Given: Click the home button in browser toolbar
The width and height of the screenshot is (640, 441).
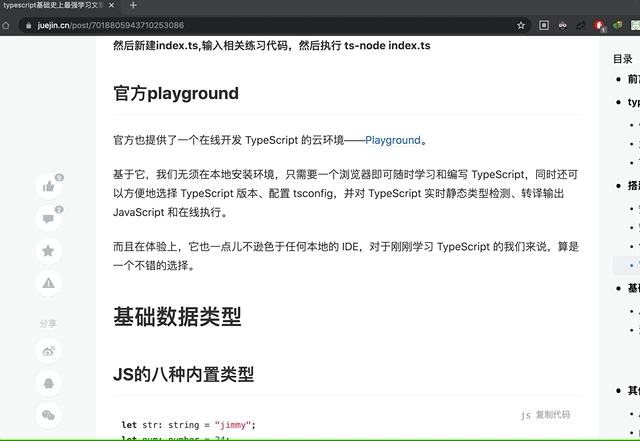Looking at the screenshot, I should [6, 25].
